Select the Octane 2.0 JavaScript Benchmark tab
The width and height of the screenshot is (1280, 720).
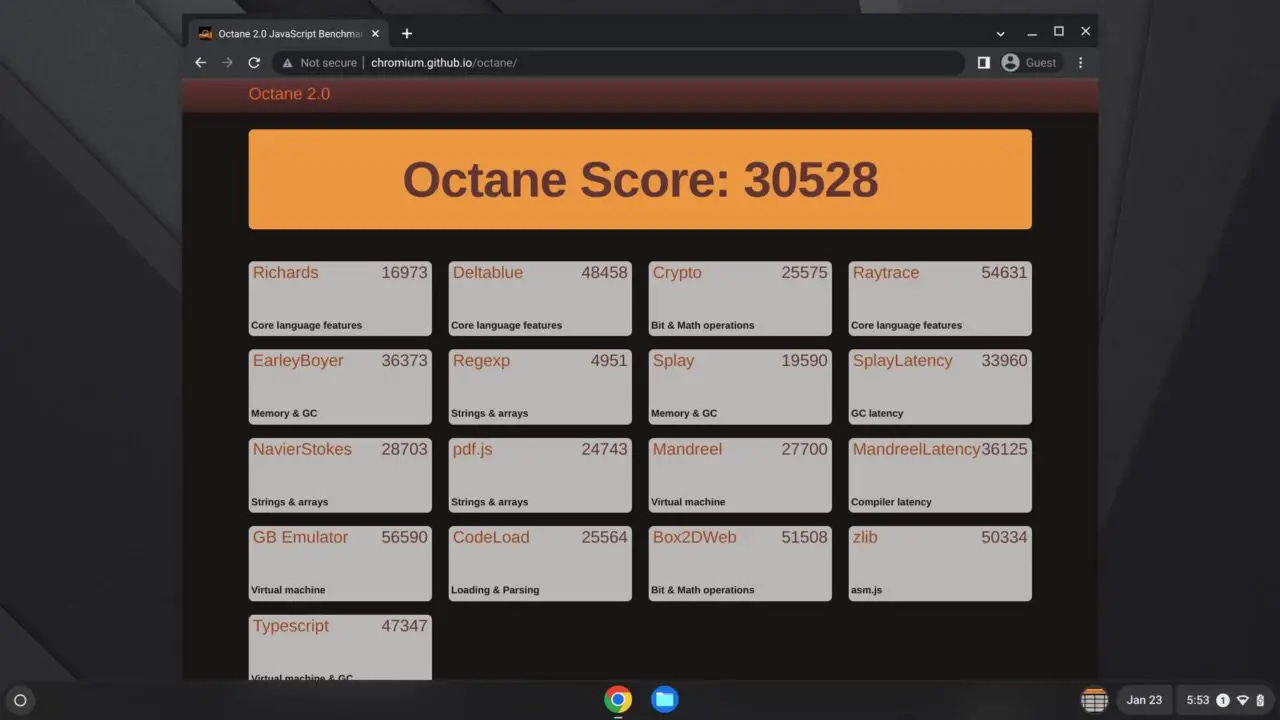click(x=289, y=33)
